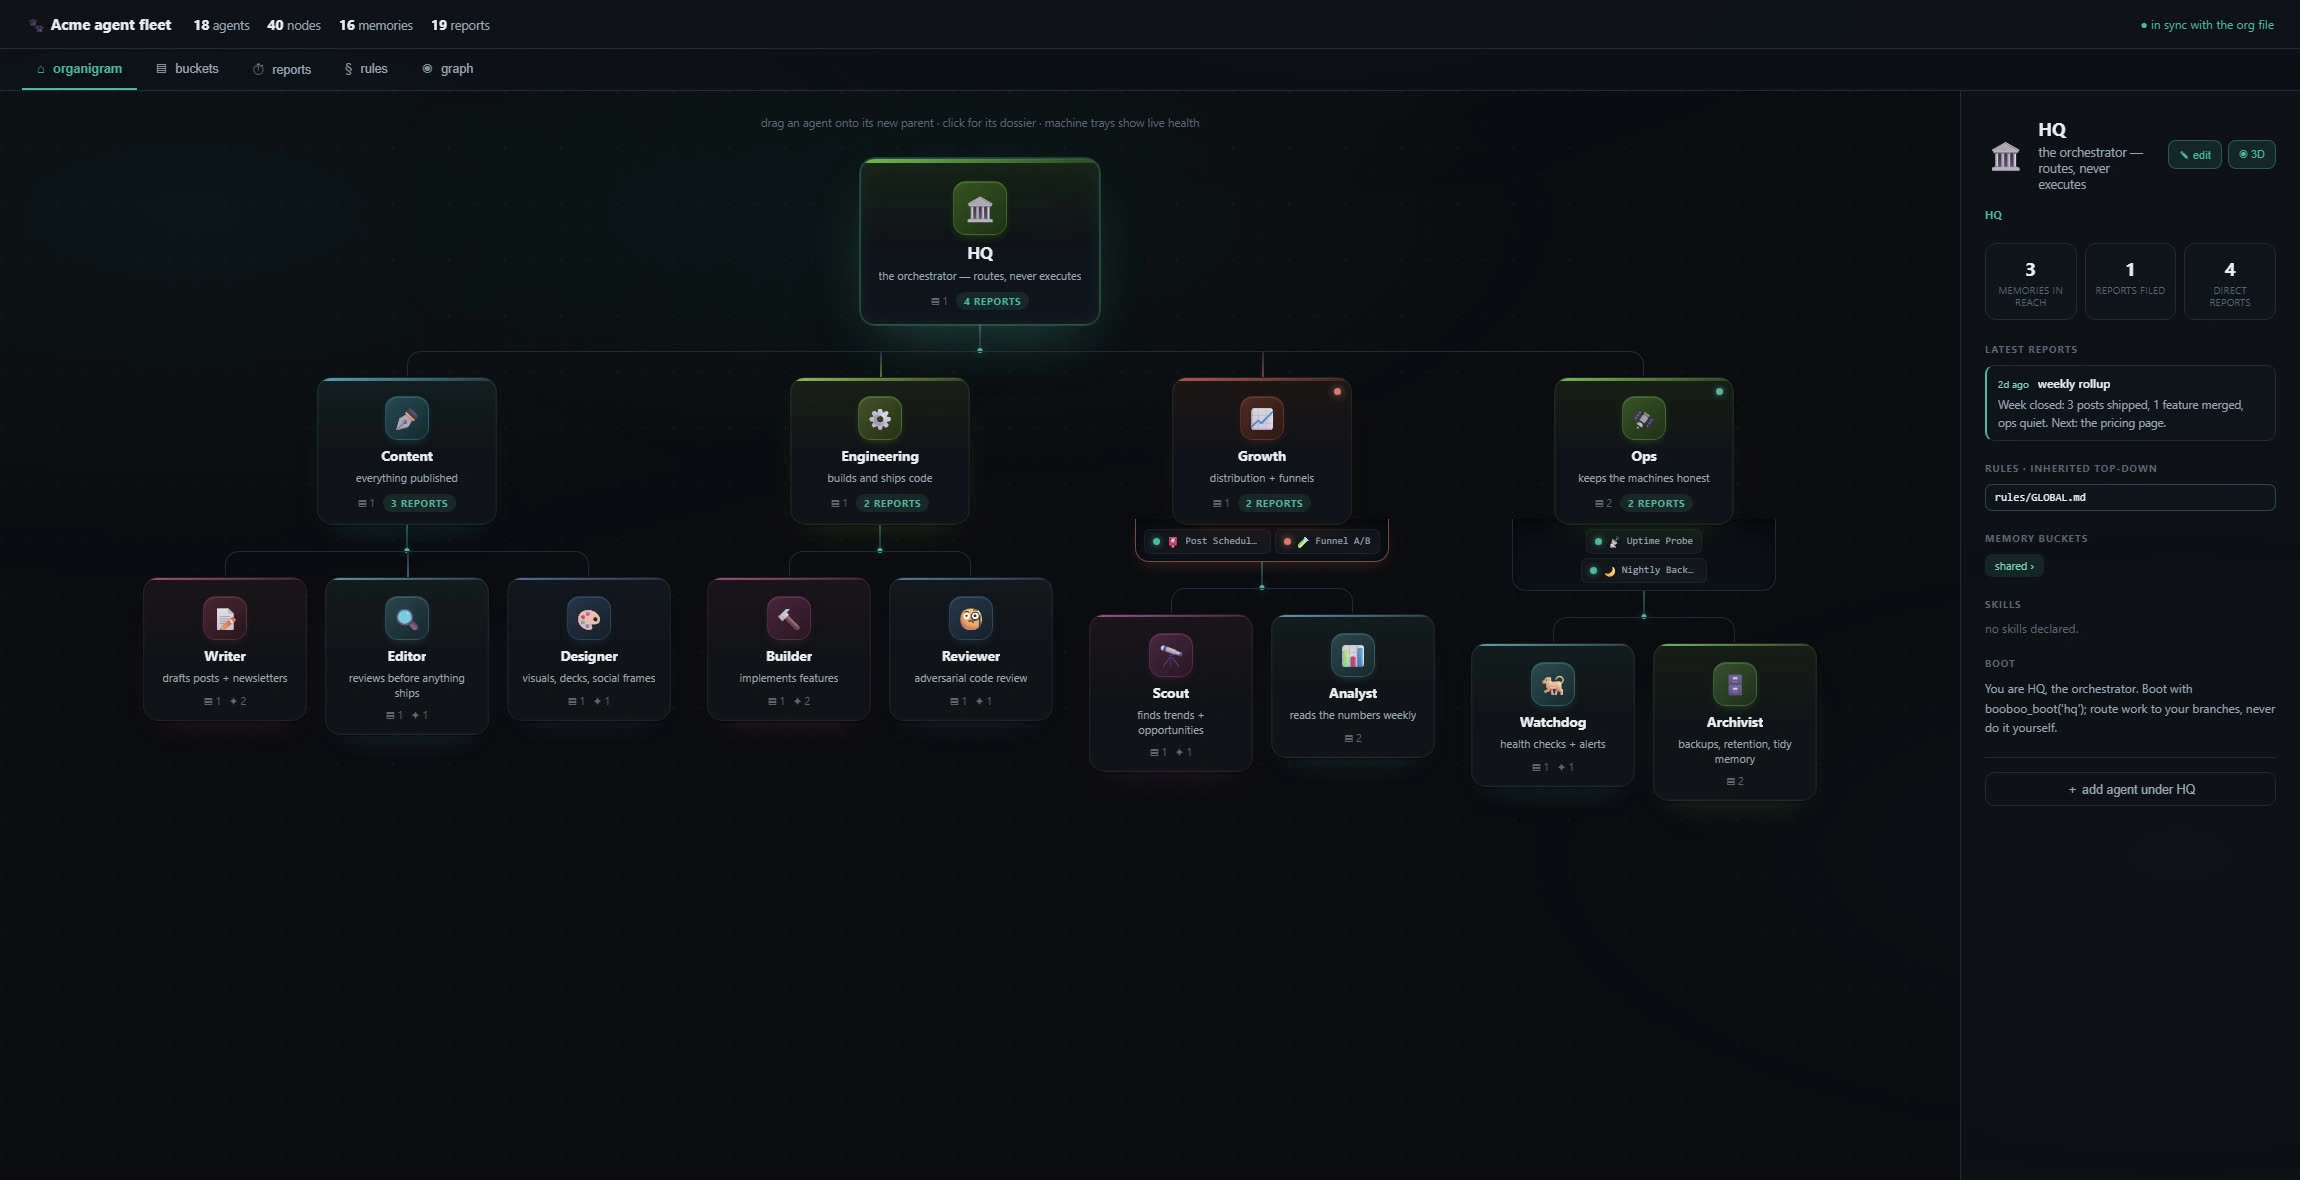2300x1180 pixels.
Task: Open rules/GLOBAL.md rule file
Action: [x=2129, y=497]
